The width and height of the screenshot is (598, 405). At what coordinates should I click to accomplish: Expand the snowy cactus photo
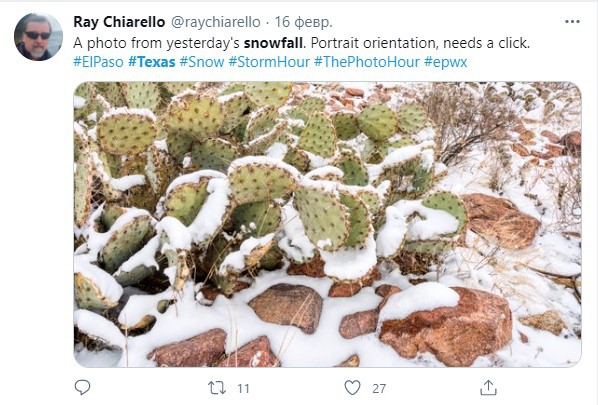[x=327, y=224]
